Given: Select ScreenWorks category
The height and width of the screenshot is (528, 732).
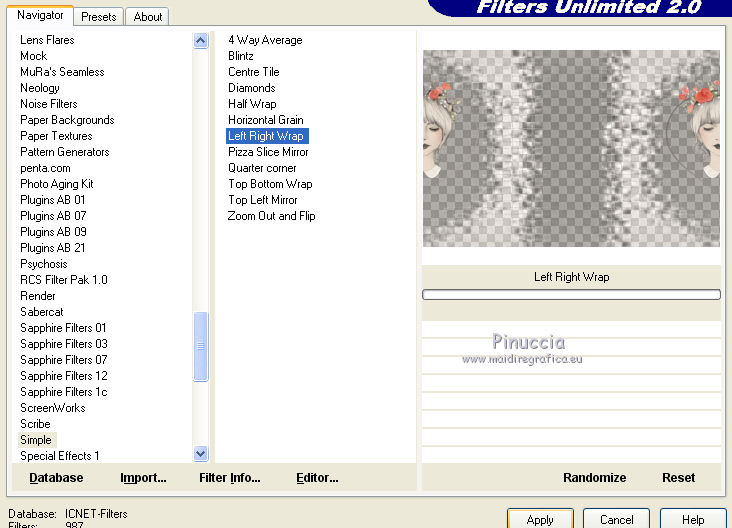Looking at the screenshot, I should pyautogui.click(x=53, y=408).
